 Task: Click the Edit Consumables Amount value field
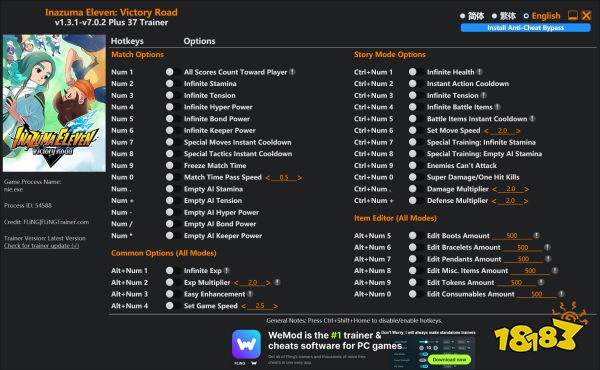pyautogui.click(x=536, y=294)
